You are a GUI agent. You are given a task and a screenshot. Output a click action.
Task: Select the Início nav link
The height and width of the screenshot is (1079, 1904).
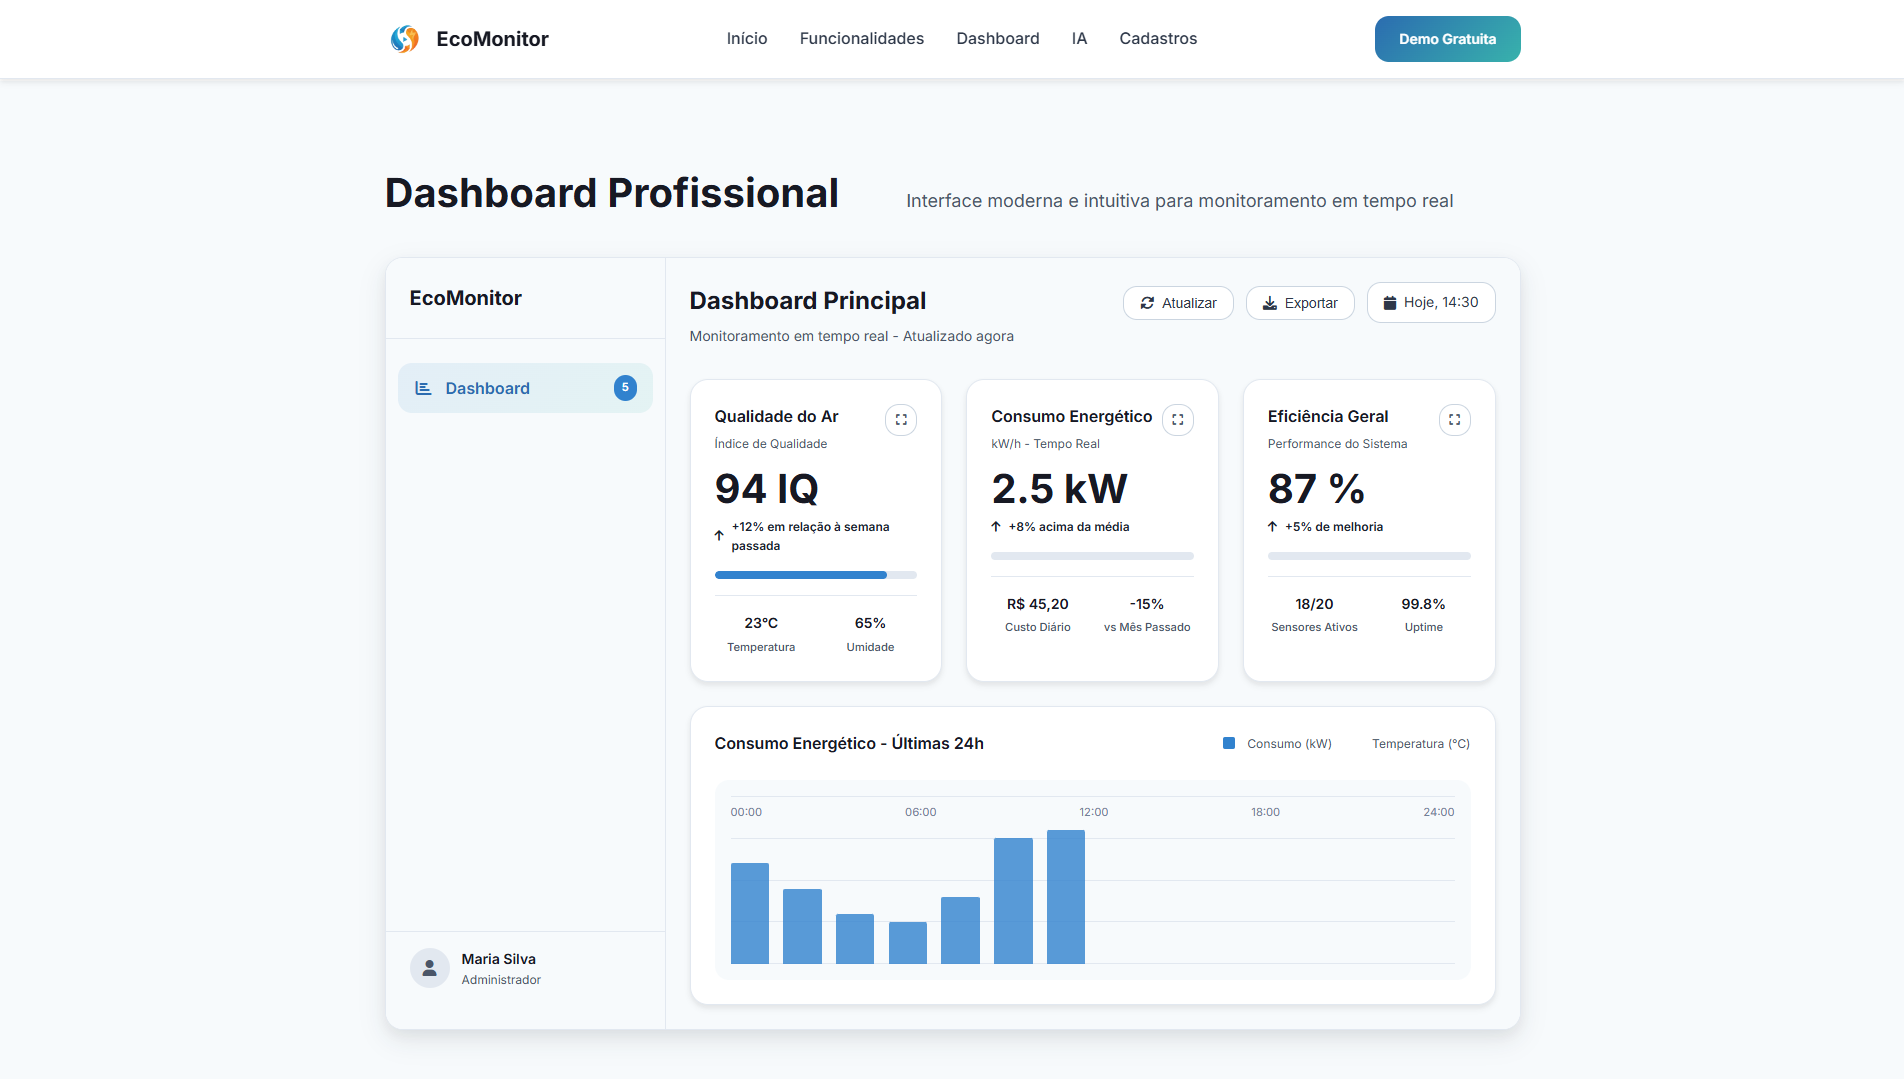point(747,39)
